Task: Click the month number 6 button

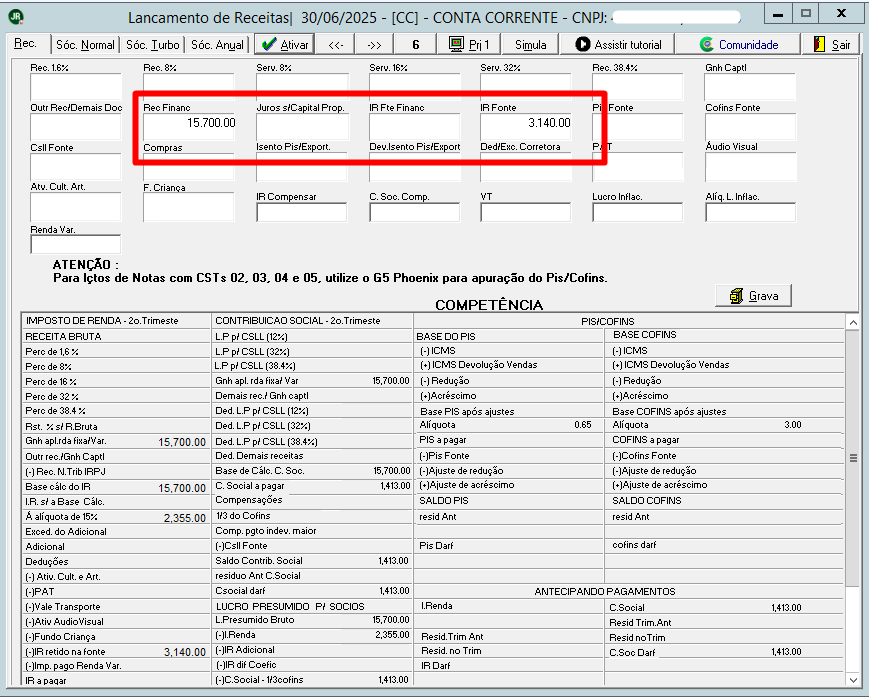Action: (416, 45)
